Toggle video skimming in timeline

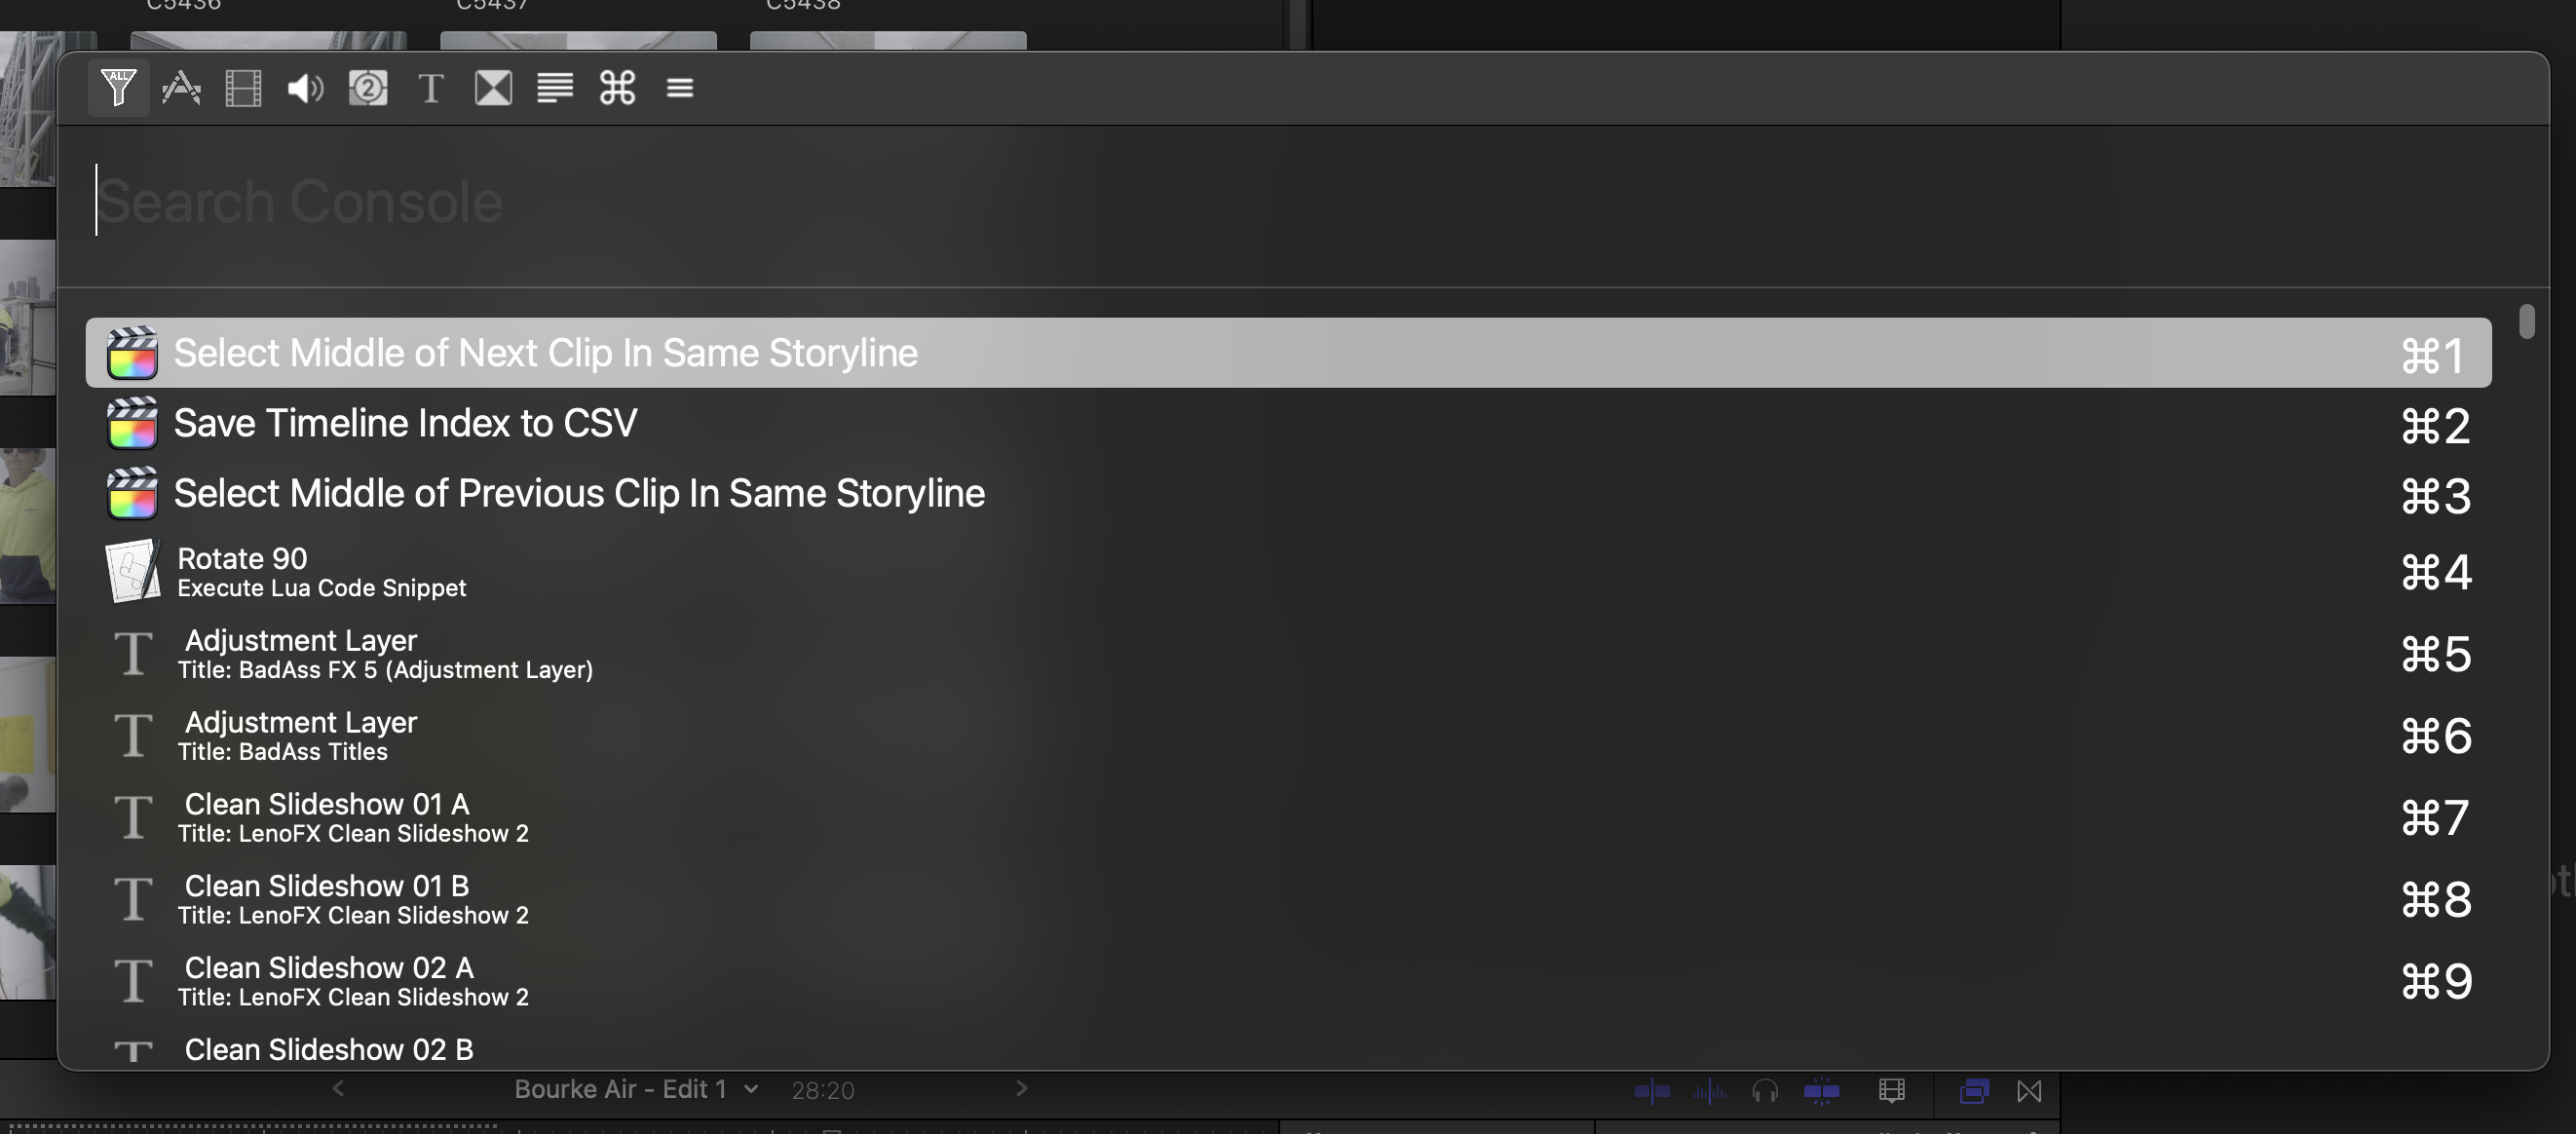tap(1651, 1091)
